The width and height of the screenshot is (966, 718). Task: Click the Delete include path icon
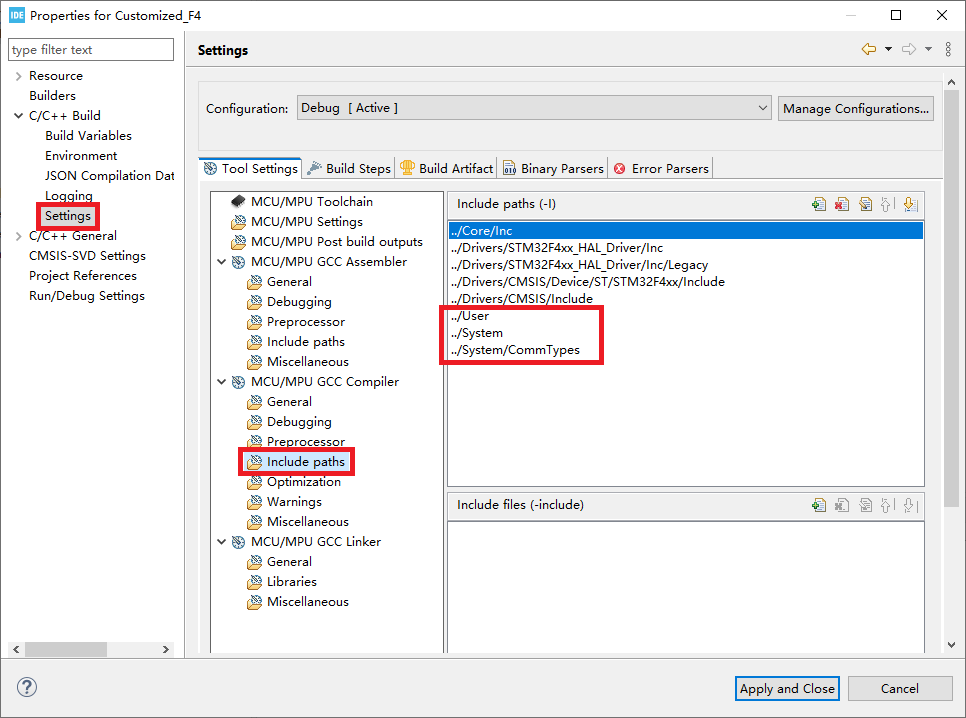842,204
